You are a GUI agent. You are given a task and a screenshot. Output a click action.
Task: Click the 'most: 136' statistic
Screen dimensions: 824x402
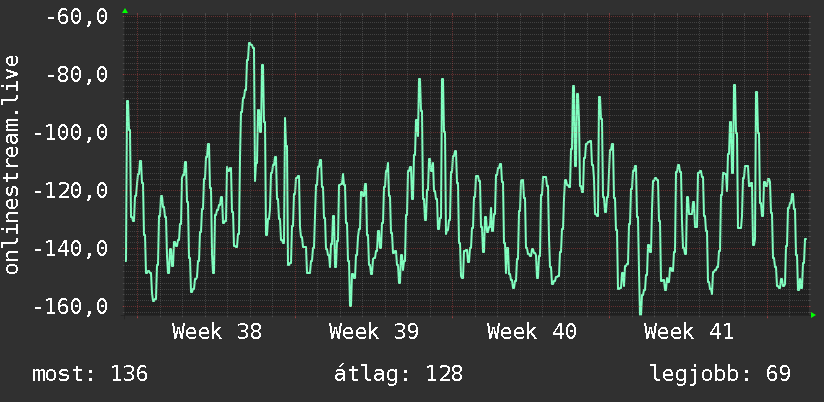pos(90,374)
